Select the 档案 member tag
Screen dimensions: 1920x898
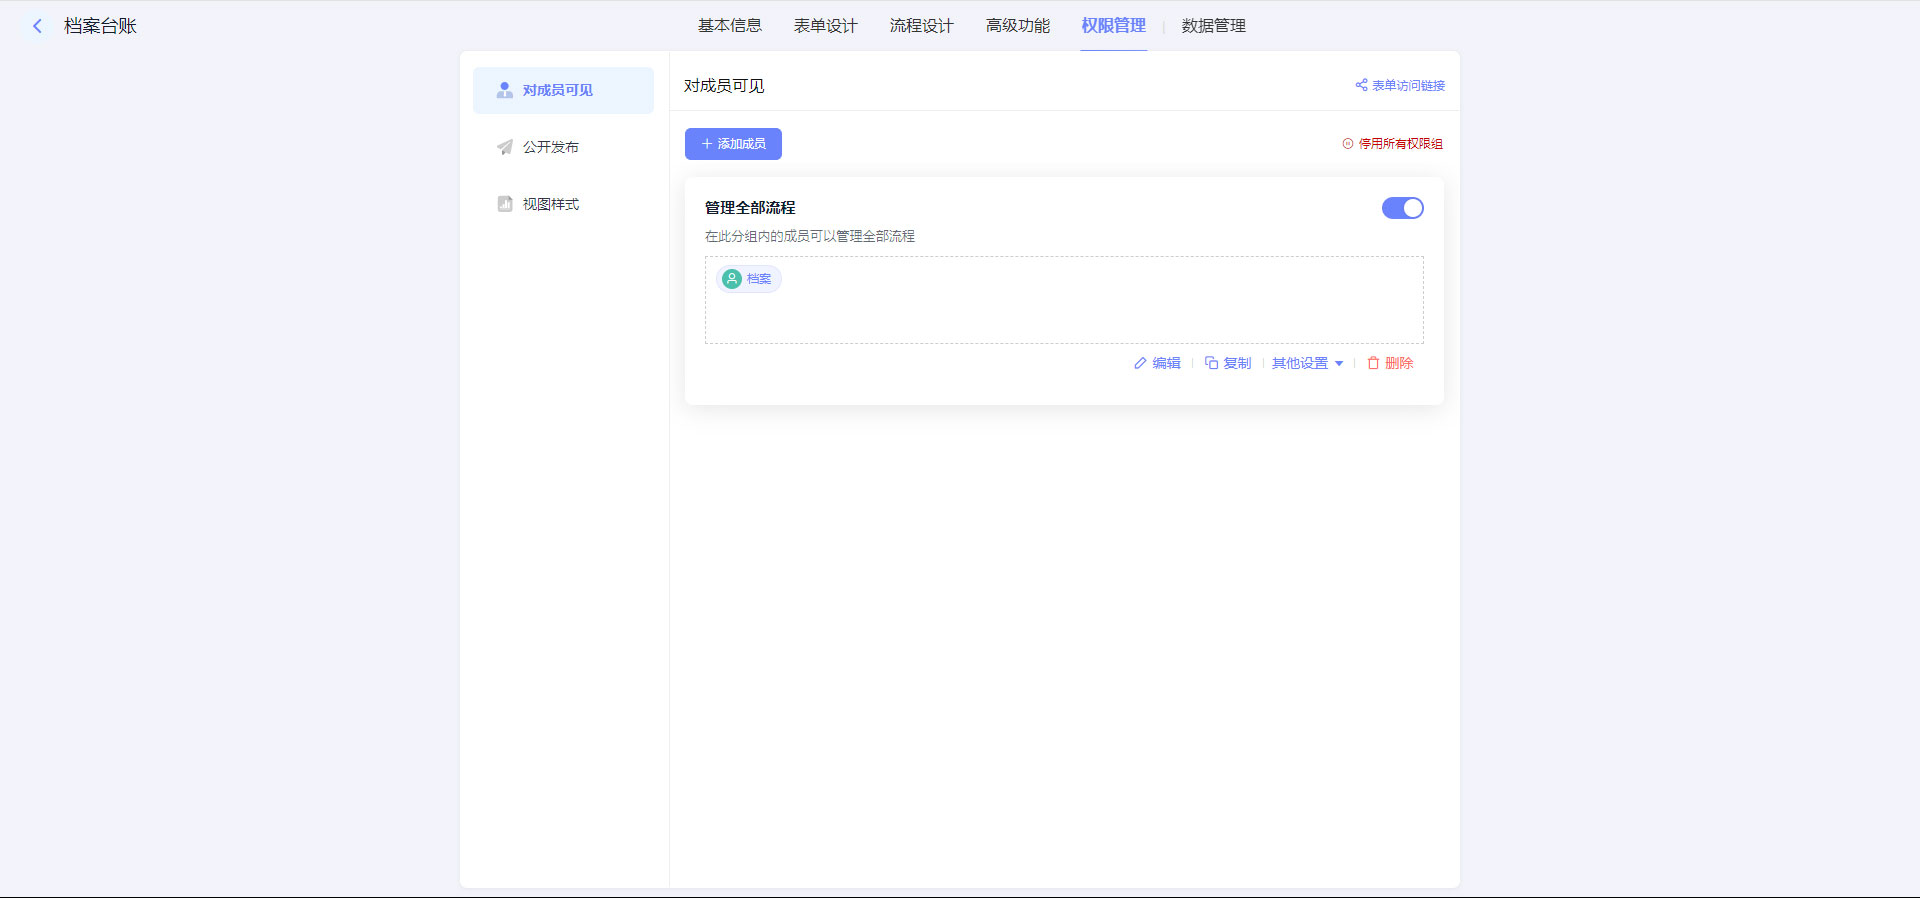tap(749, 279)
